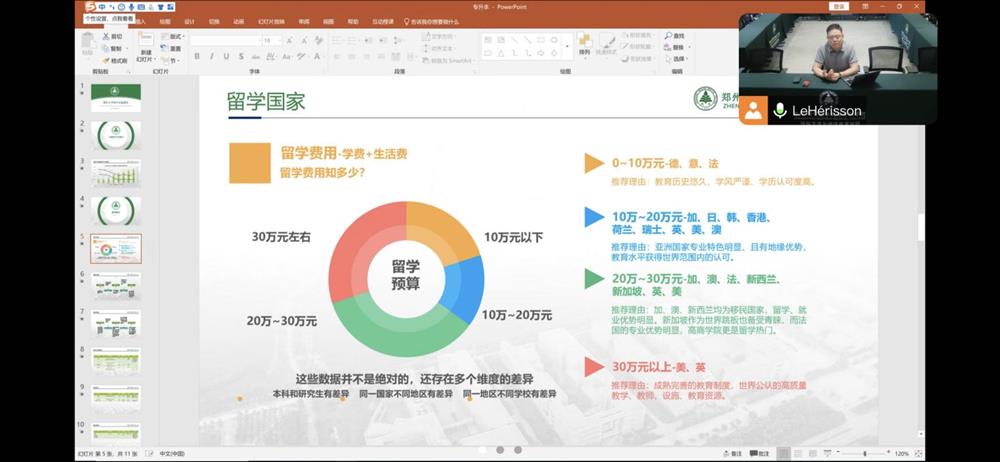1000x462 pixels.
Task: Open the Design (设计) ribbon tab
Action: (x=189, y=21)
